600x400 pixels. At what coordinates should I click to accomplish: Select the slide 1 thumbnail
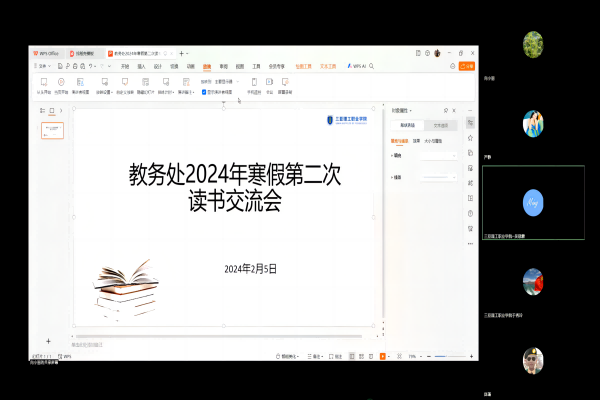(x=52, y=130)
